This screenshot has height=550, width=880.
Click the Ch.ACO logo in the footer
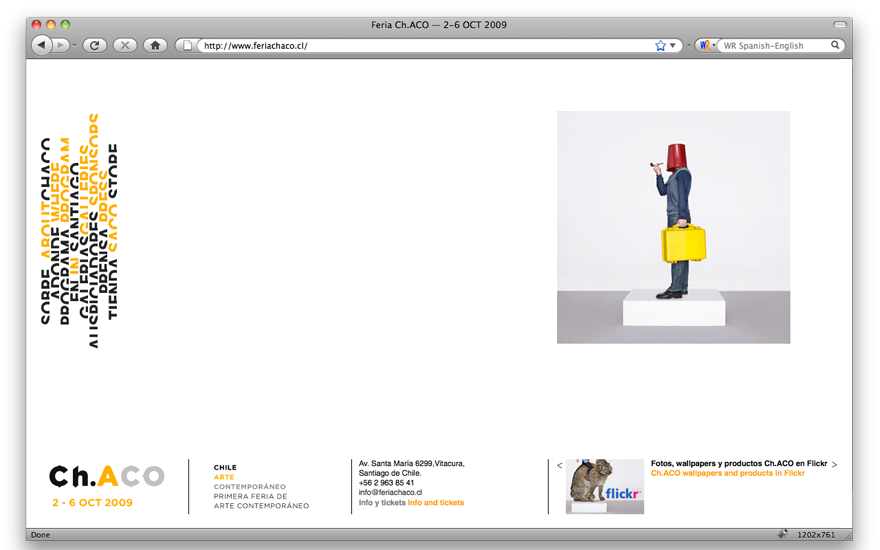point(107,476)
